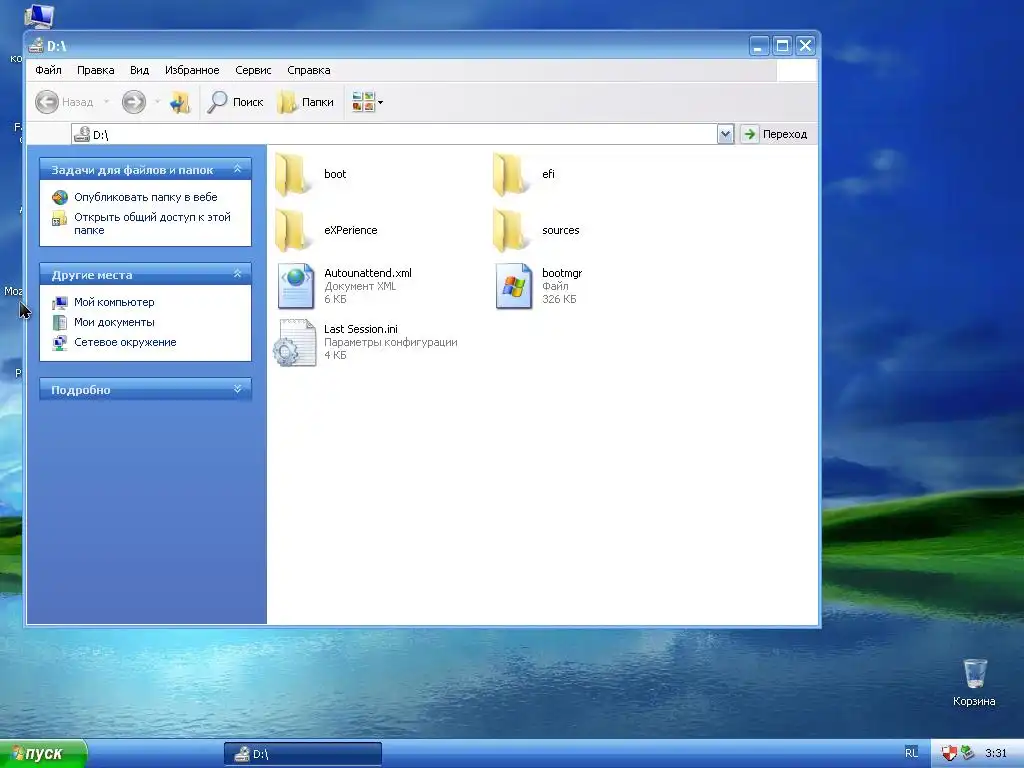The height and width of the screenshot is (768, 1024).
Task: Collapse the Задачи для файлов и папок panel
Action: point(238,169)
